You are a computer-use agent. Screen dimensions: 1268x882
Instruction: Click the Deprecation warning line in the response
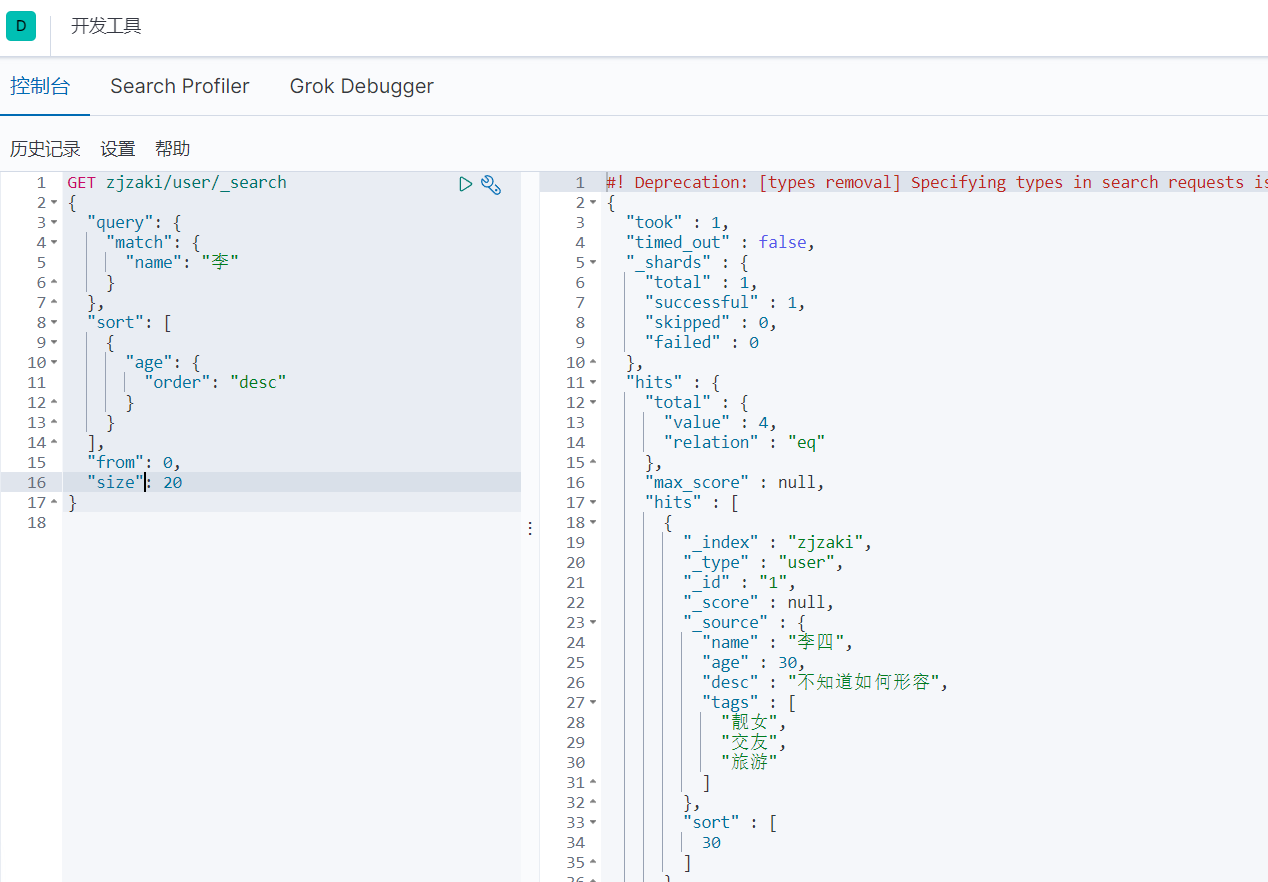click(937, 183)
